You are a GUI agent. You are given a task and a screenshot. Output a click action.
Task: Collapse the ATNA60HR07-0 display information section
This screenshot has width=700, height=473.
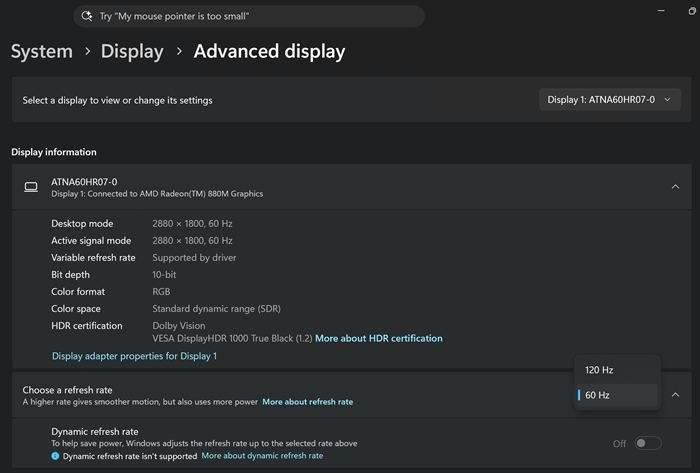[x=675, y=187]
